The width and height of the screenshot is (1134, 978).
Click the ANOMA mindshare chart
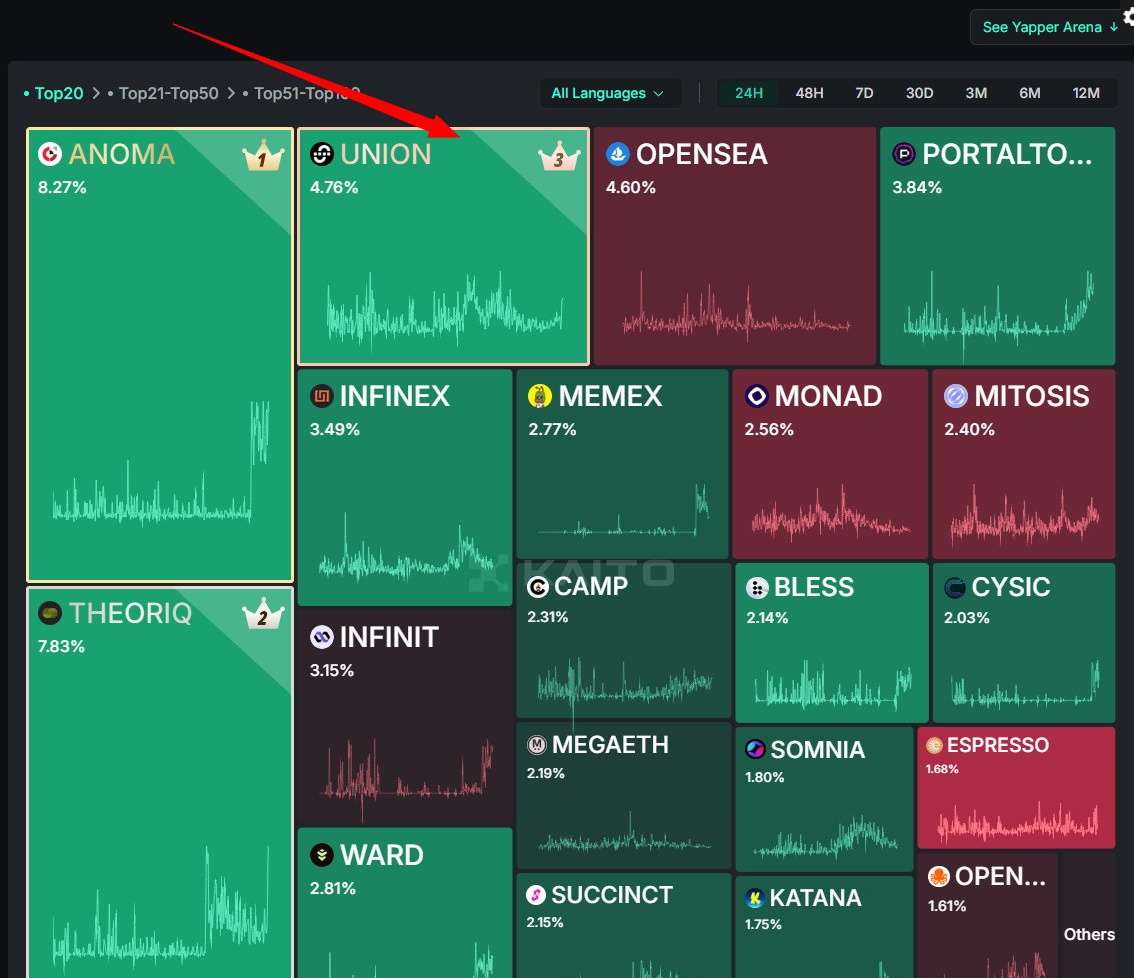tap(161, 463)
